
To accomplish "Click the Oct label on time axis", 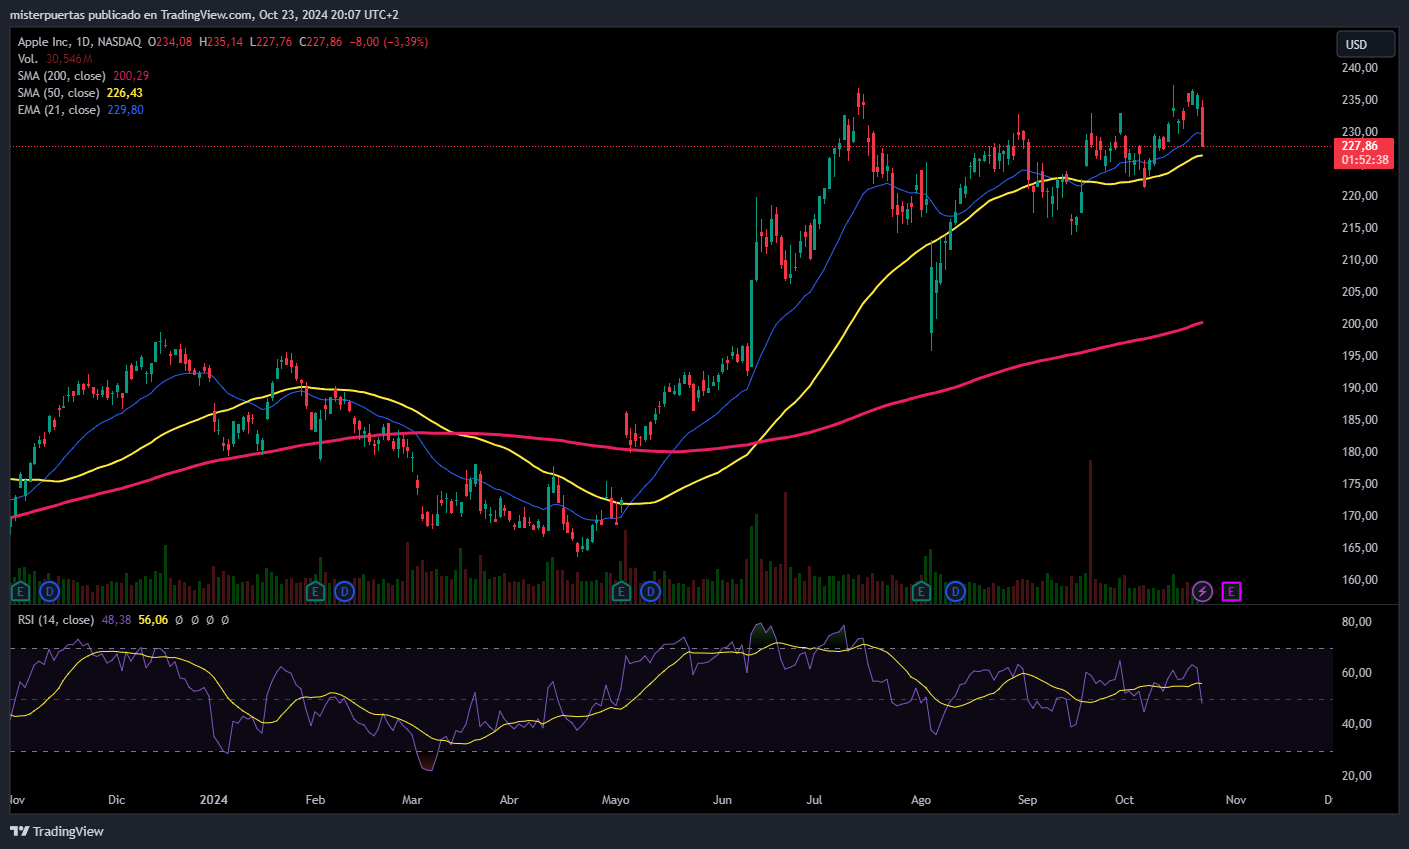I will (x=1125, y=800).
